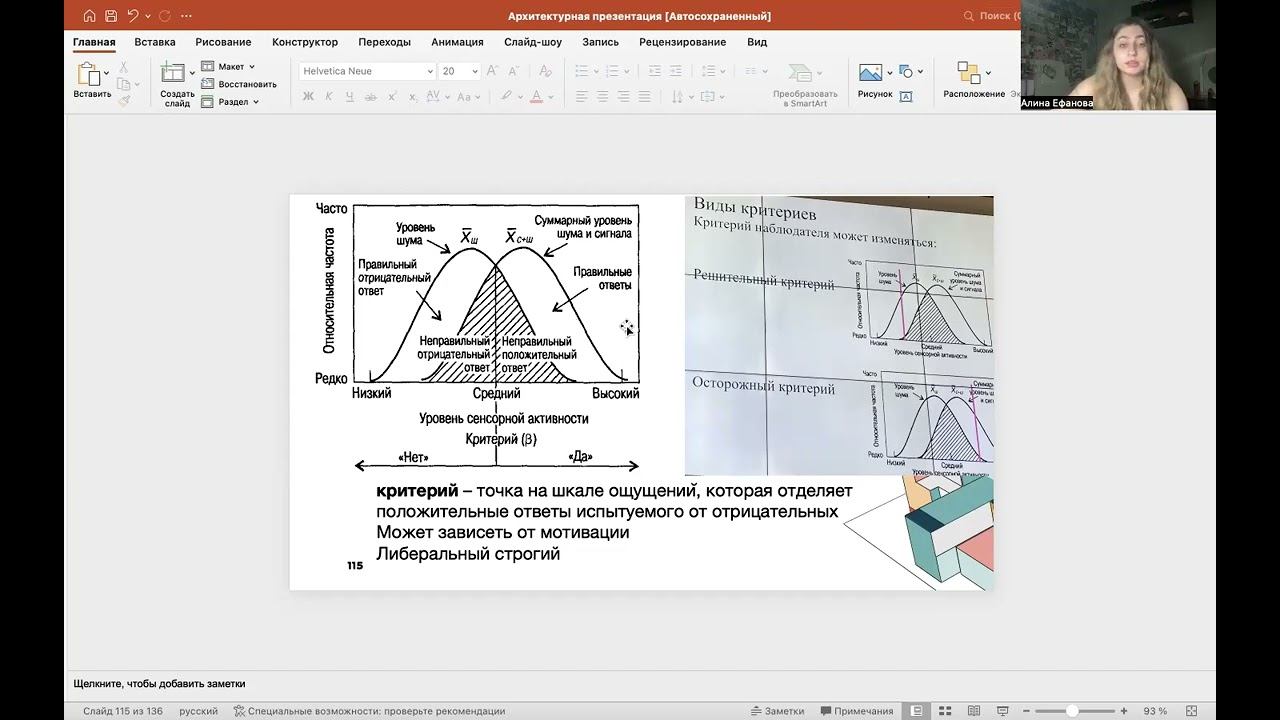Open reading view from status bar
Image resolution: width=1280 pixels, height=720 pixels.
(974, 711)
